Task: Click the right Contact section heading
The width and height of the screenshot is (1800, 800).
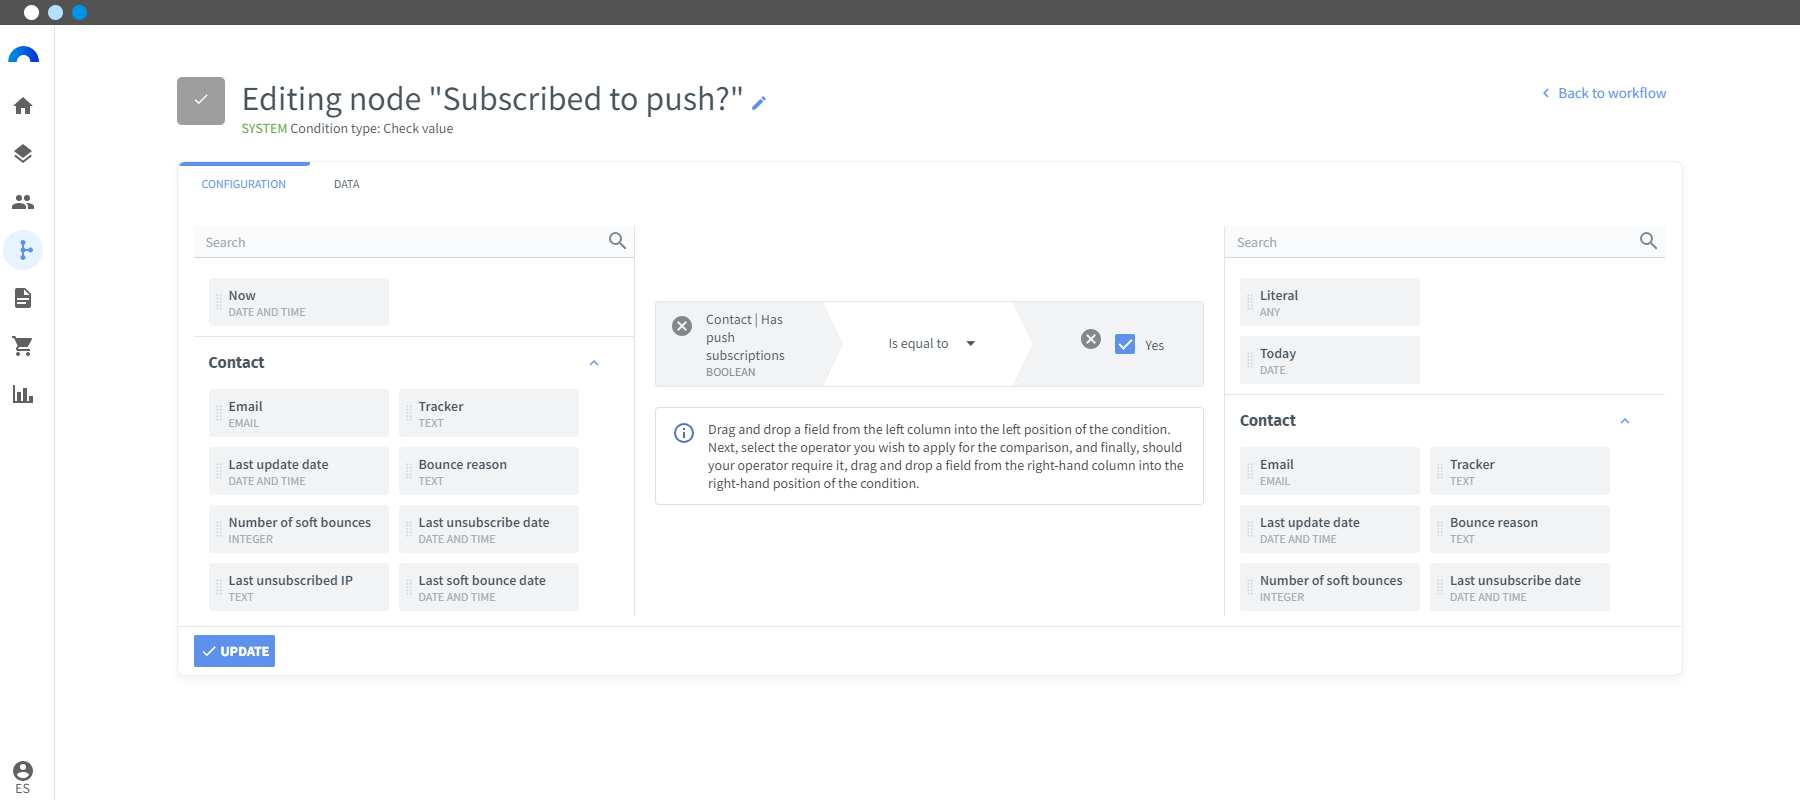Action: pyautogui.click(x=1267, y=421)
